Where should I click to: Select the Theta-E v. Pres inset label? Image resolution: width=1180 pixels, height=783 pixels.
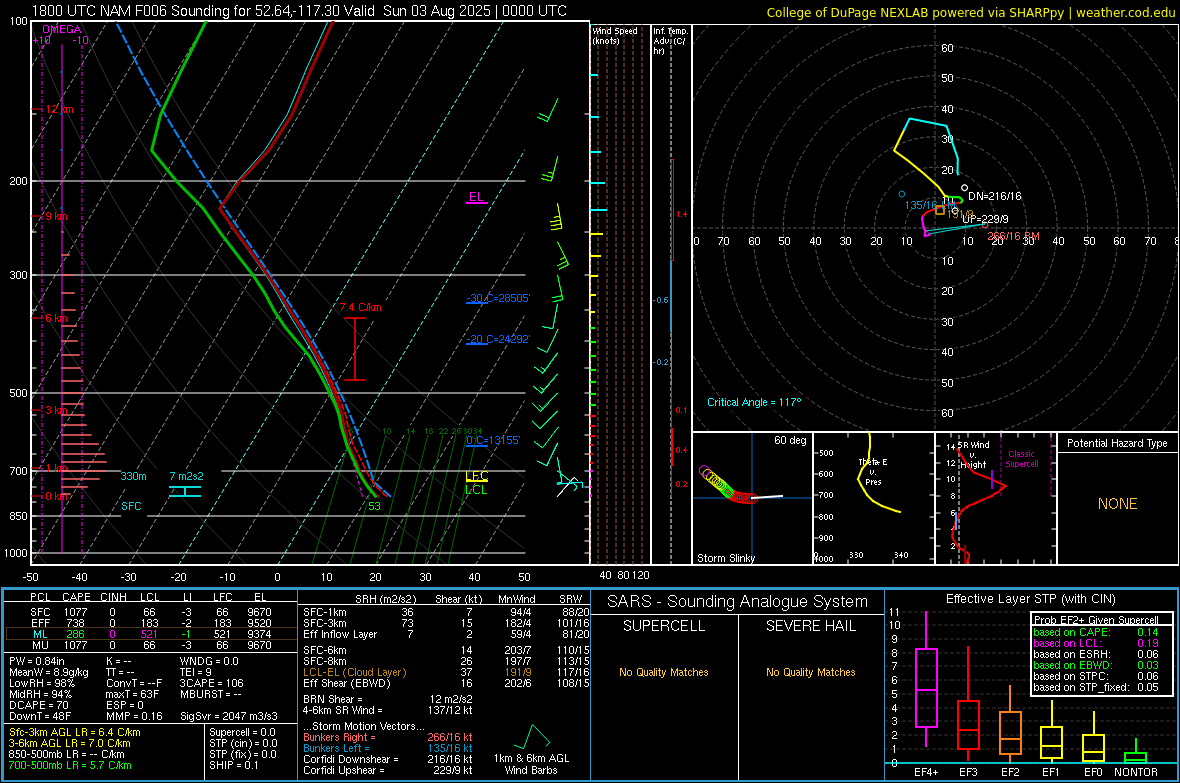coord(873,471)
